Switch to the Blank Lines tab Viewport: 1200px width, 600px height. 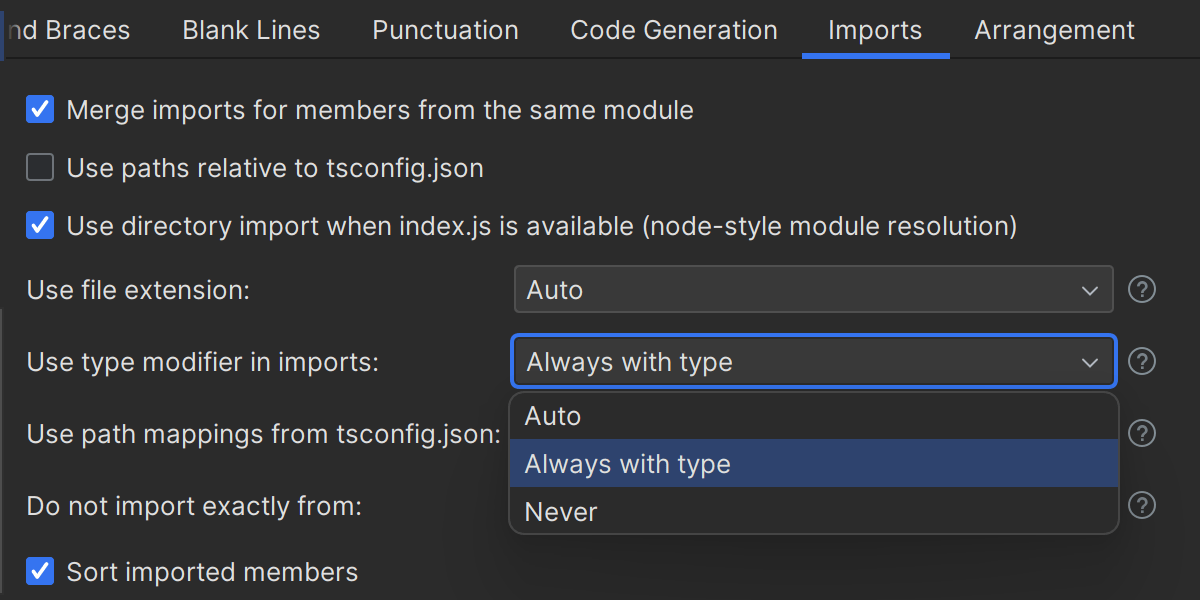click(251, 30)
